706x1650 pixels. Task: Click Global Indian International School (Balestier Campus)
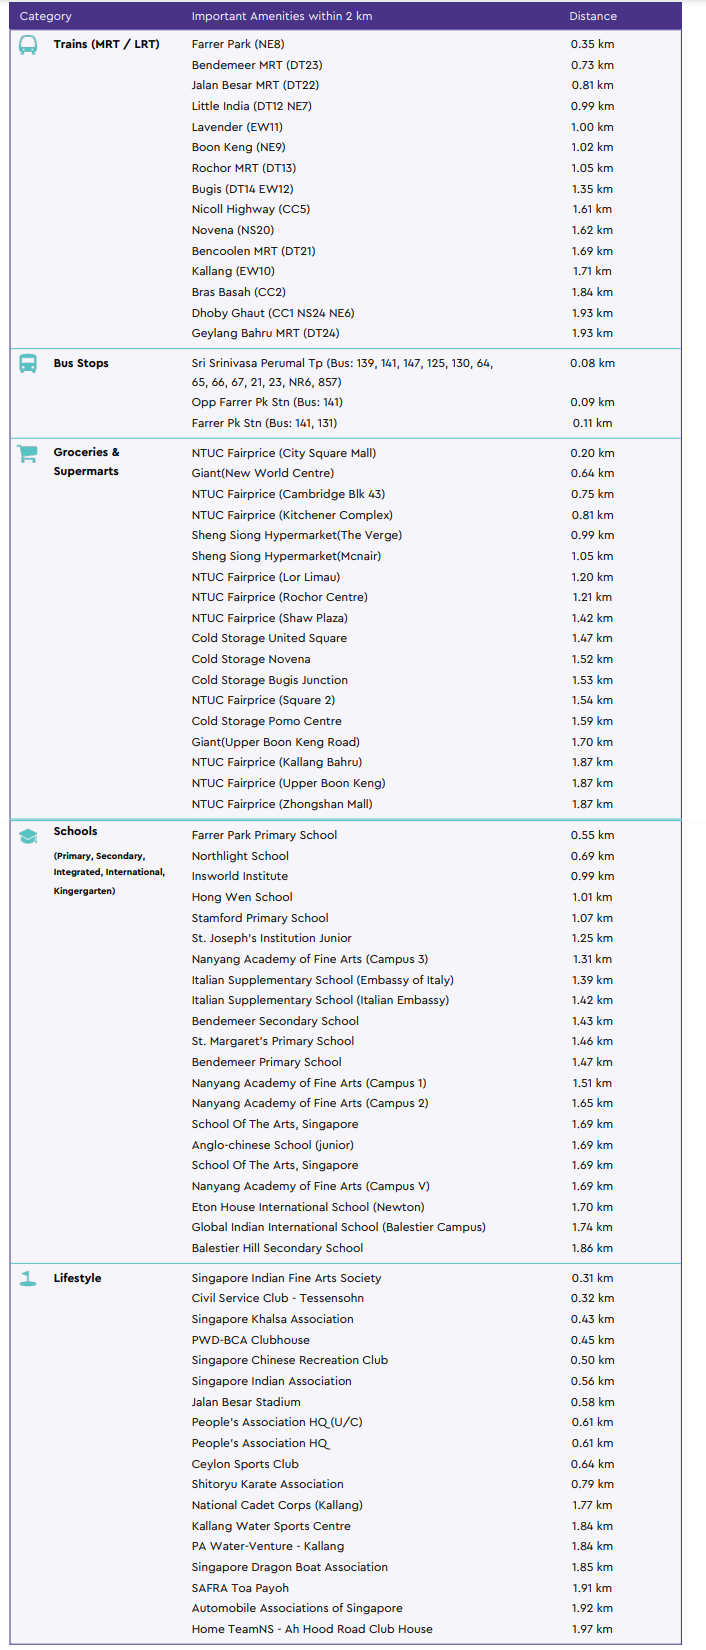tap(339, 1227)
